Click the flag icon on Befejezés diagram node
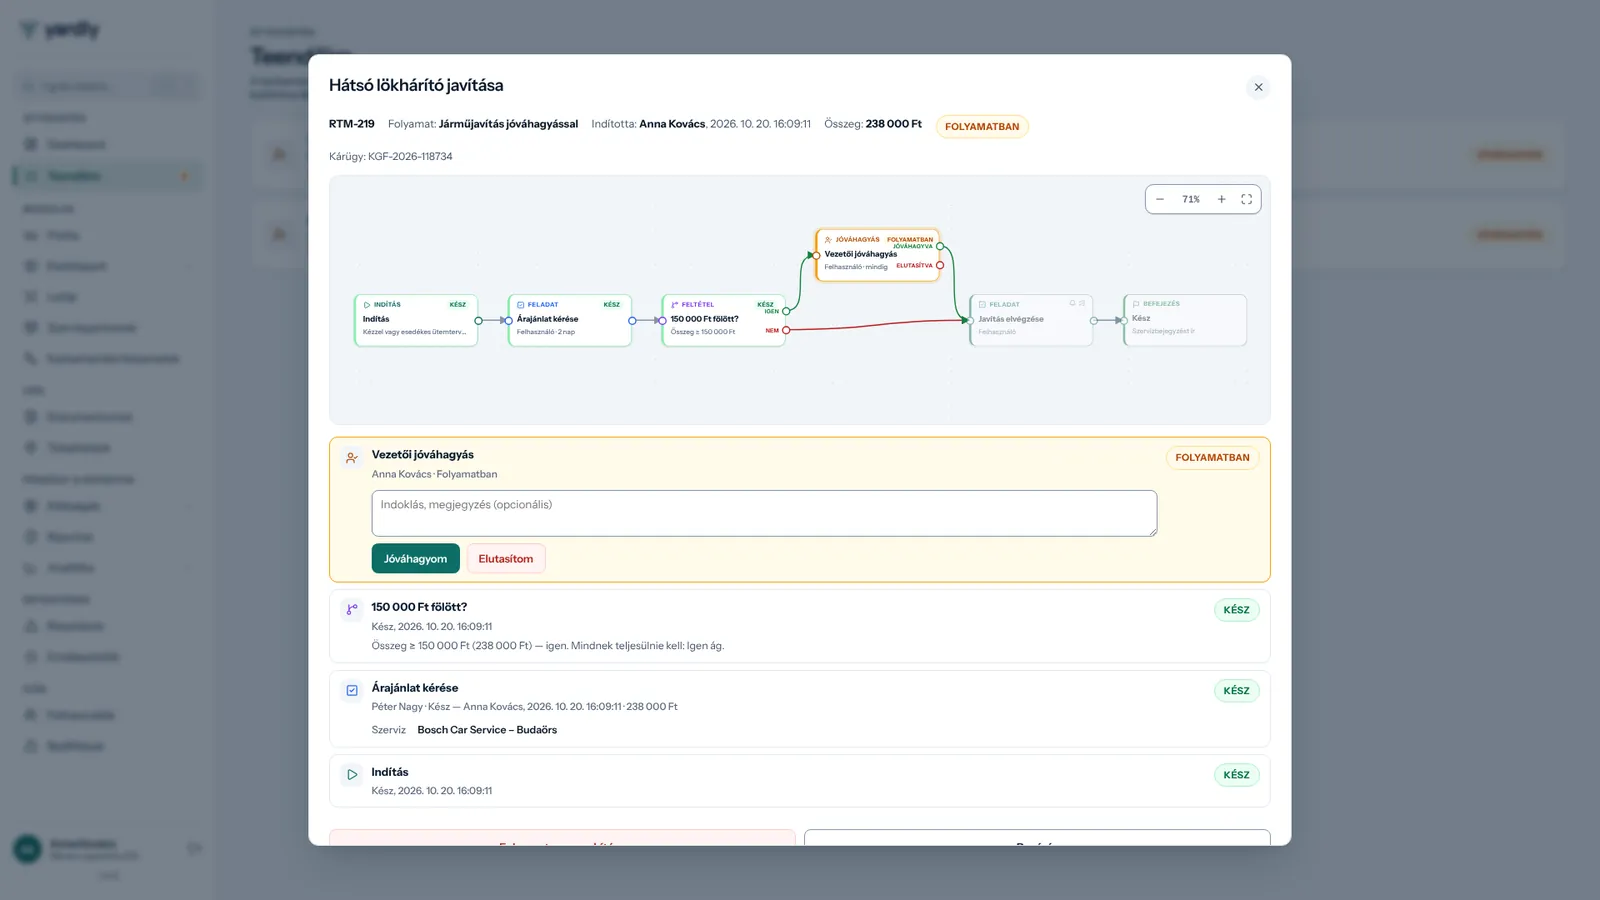Screen dimensions: 1600x900 click(1136, 304)
